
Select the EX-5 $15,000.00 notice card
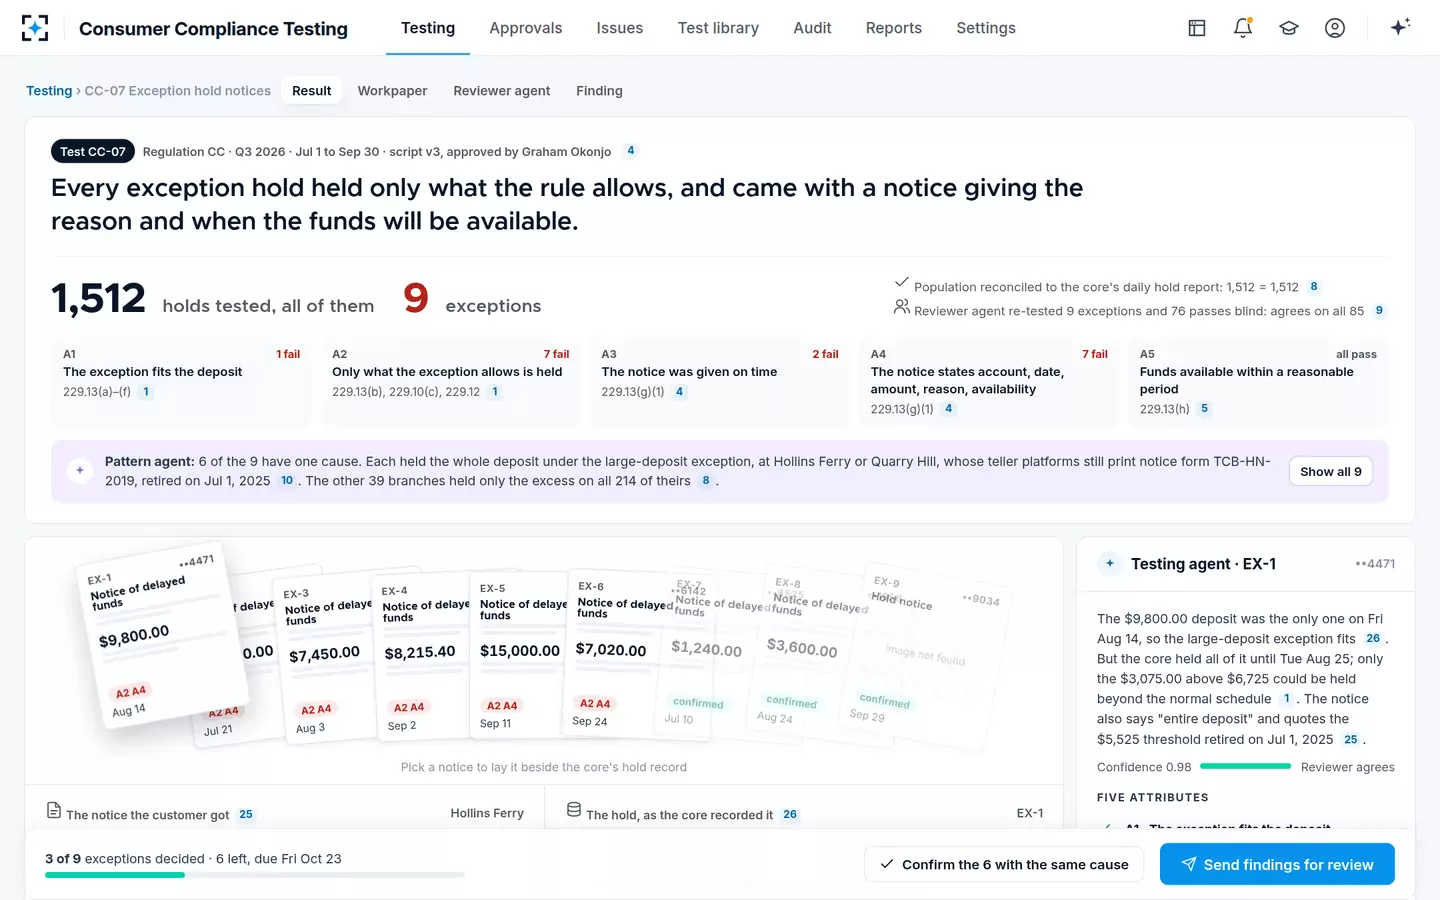(518, 654)
